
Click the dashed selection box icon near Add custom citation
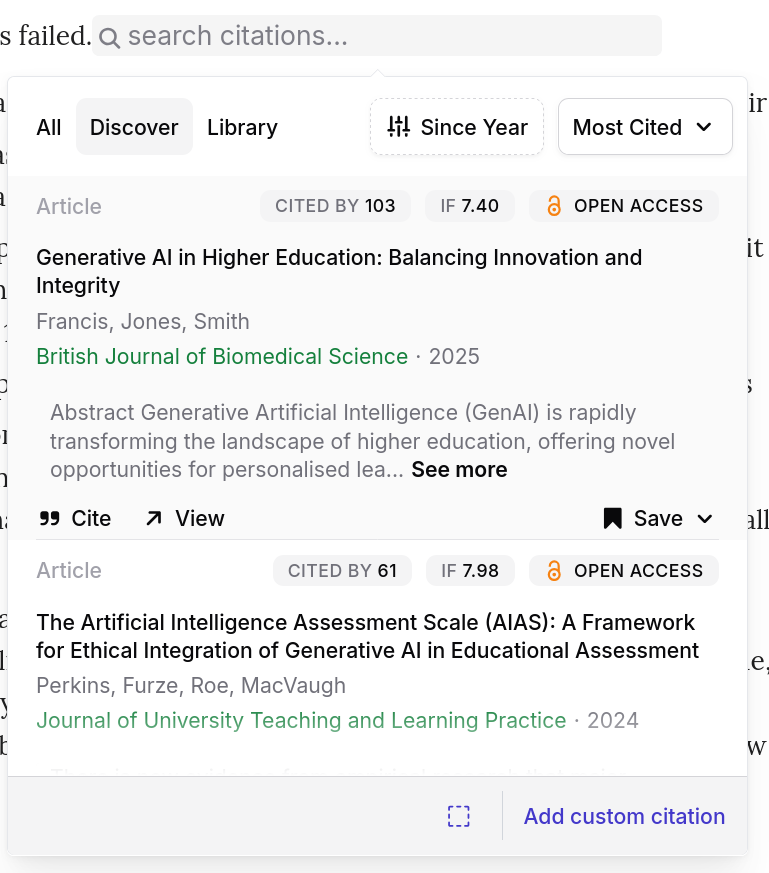coord(458,816)
